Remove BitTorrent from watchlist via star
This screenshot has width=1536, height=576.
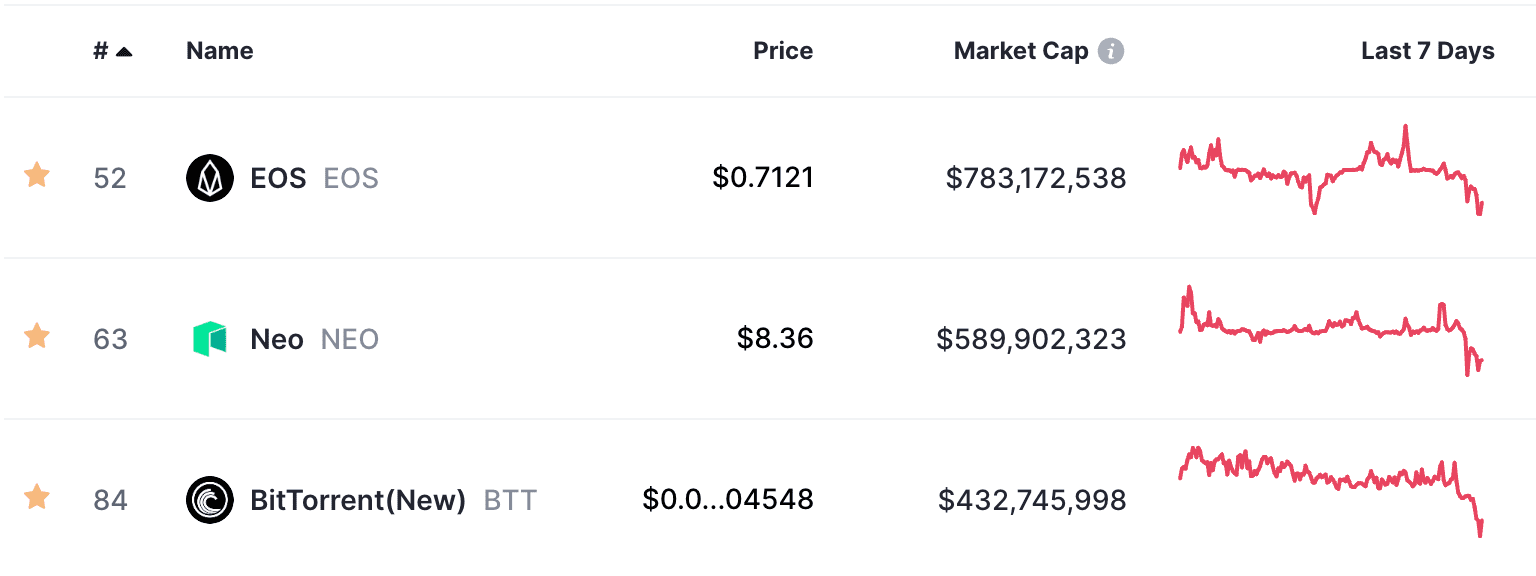point(37,496)
